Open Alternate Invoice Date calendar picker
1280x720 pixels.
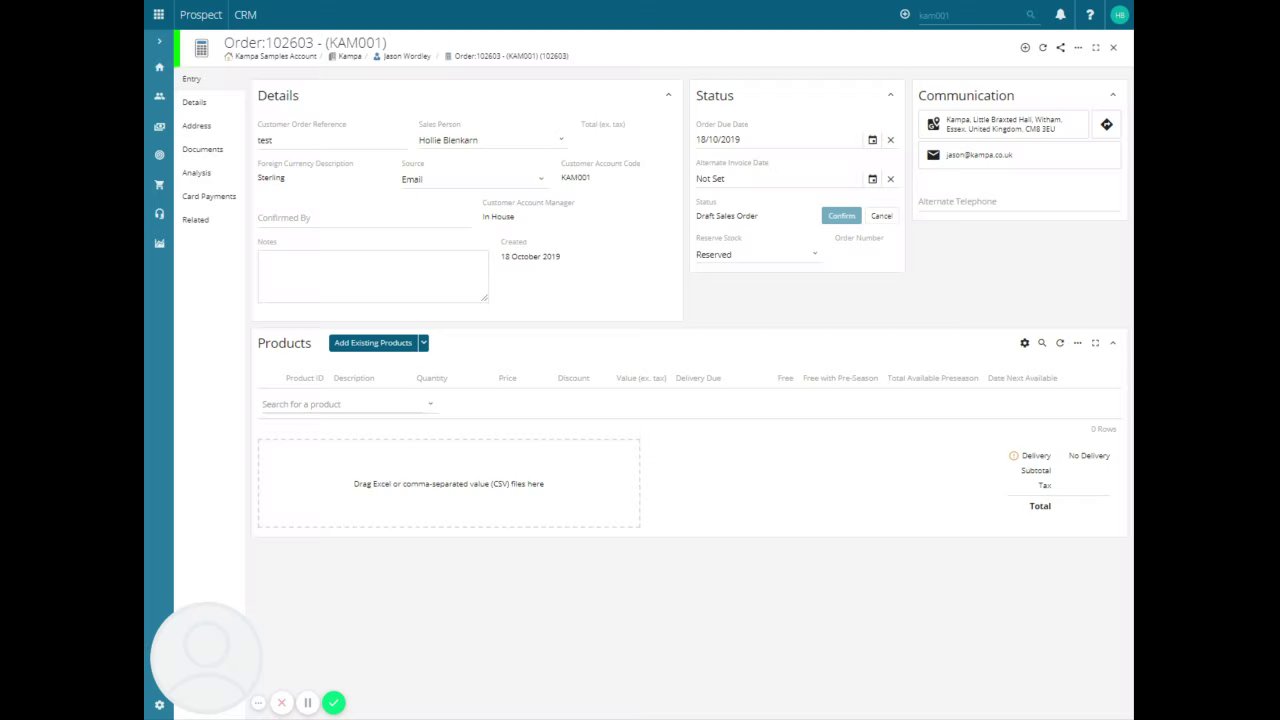click(x=872, y=179)
